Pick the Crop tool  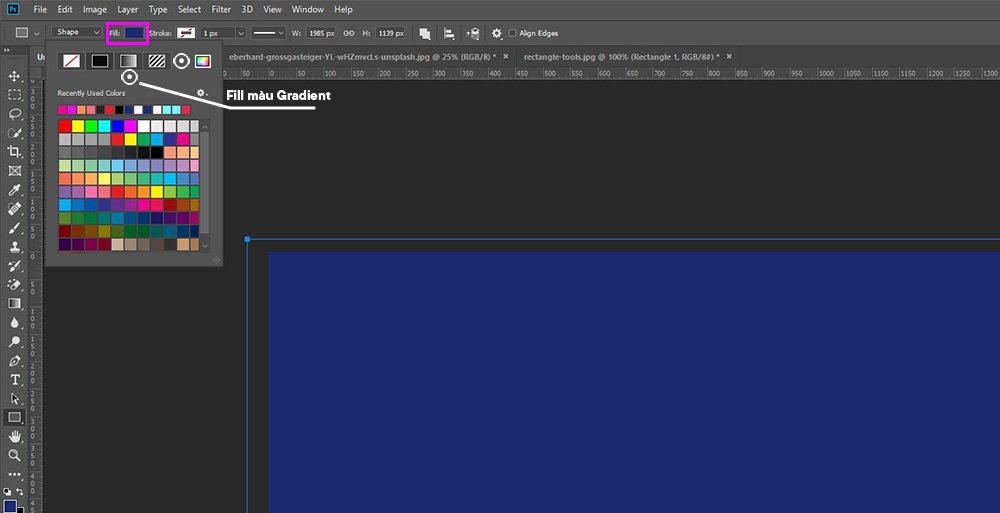tap(15, 152)
